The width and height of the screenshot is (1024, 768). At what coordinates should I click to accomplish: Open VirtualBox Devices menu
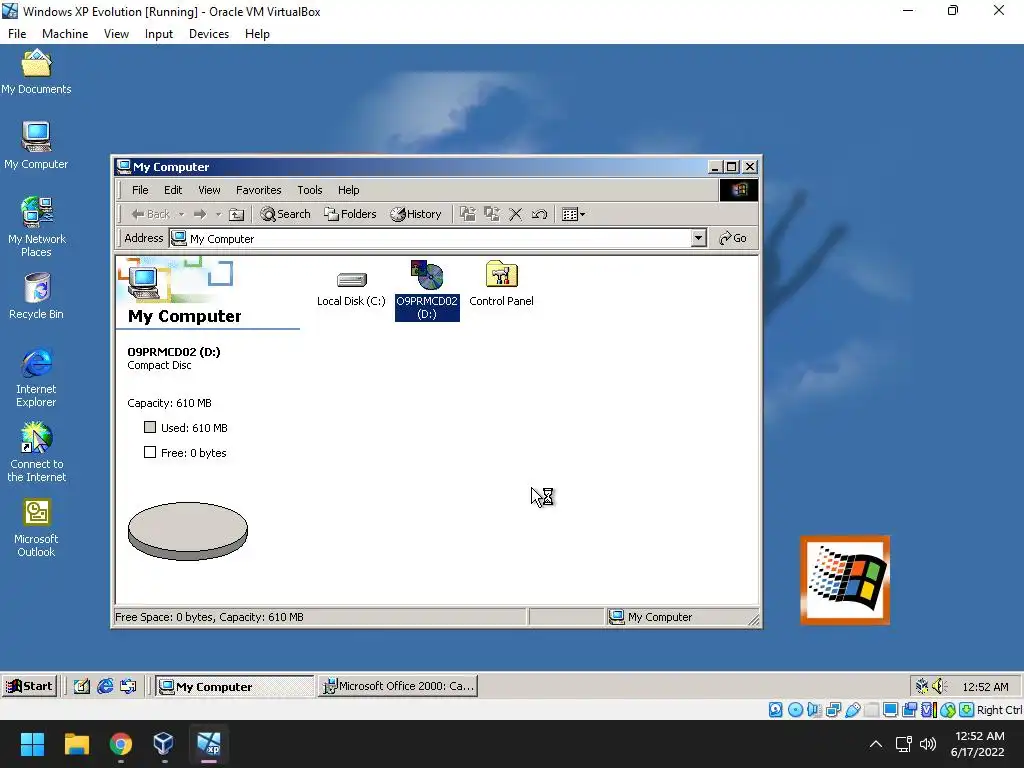tap(209, 34)
